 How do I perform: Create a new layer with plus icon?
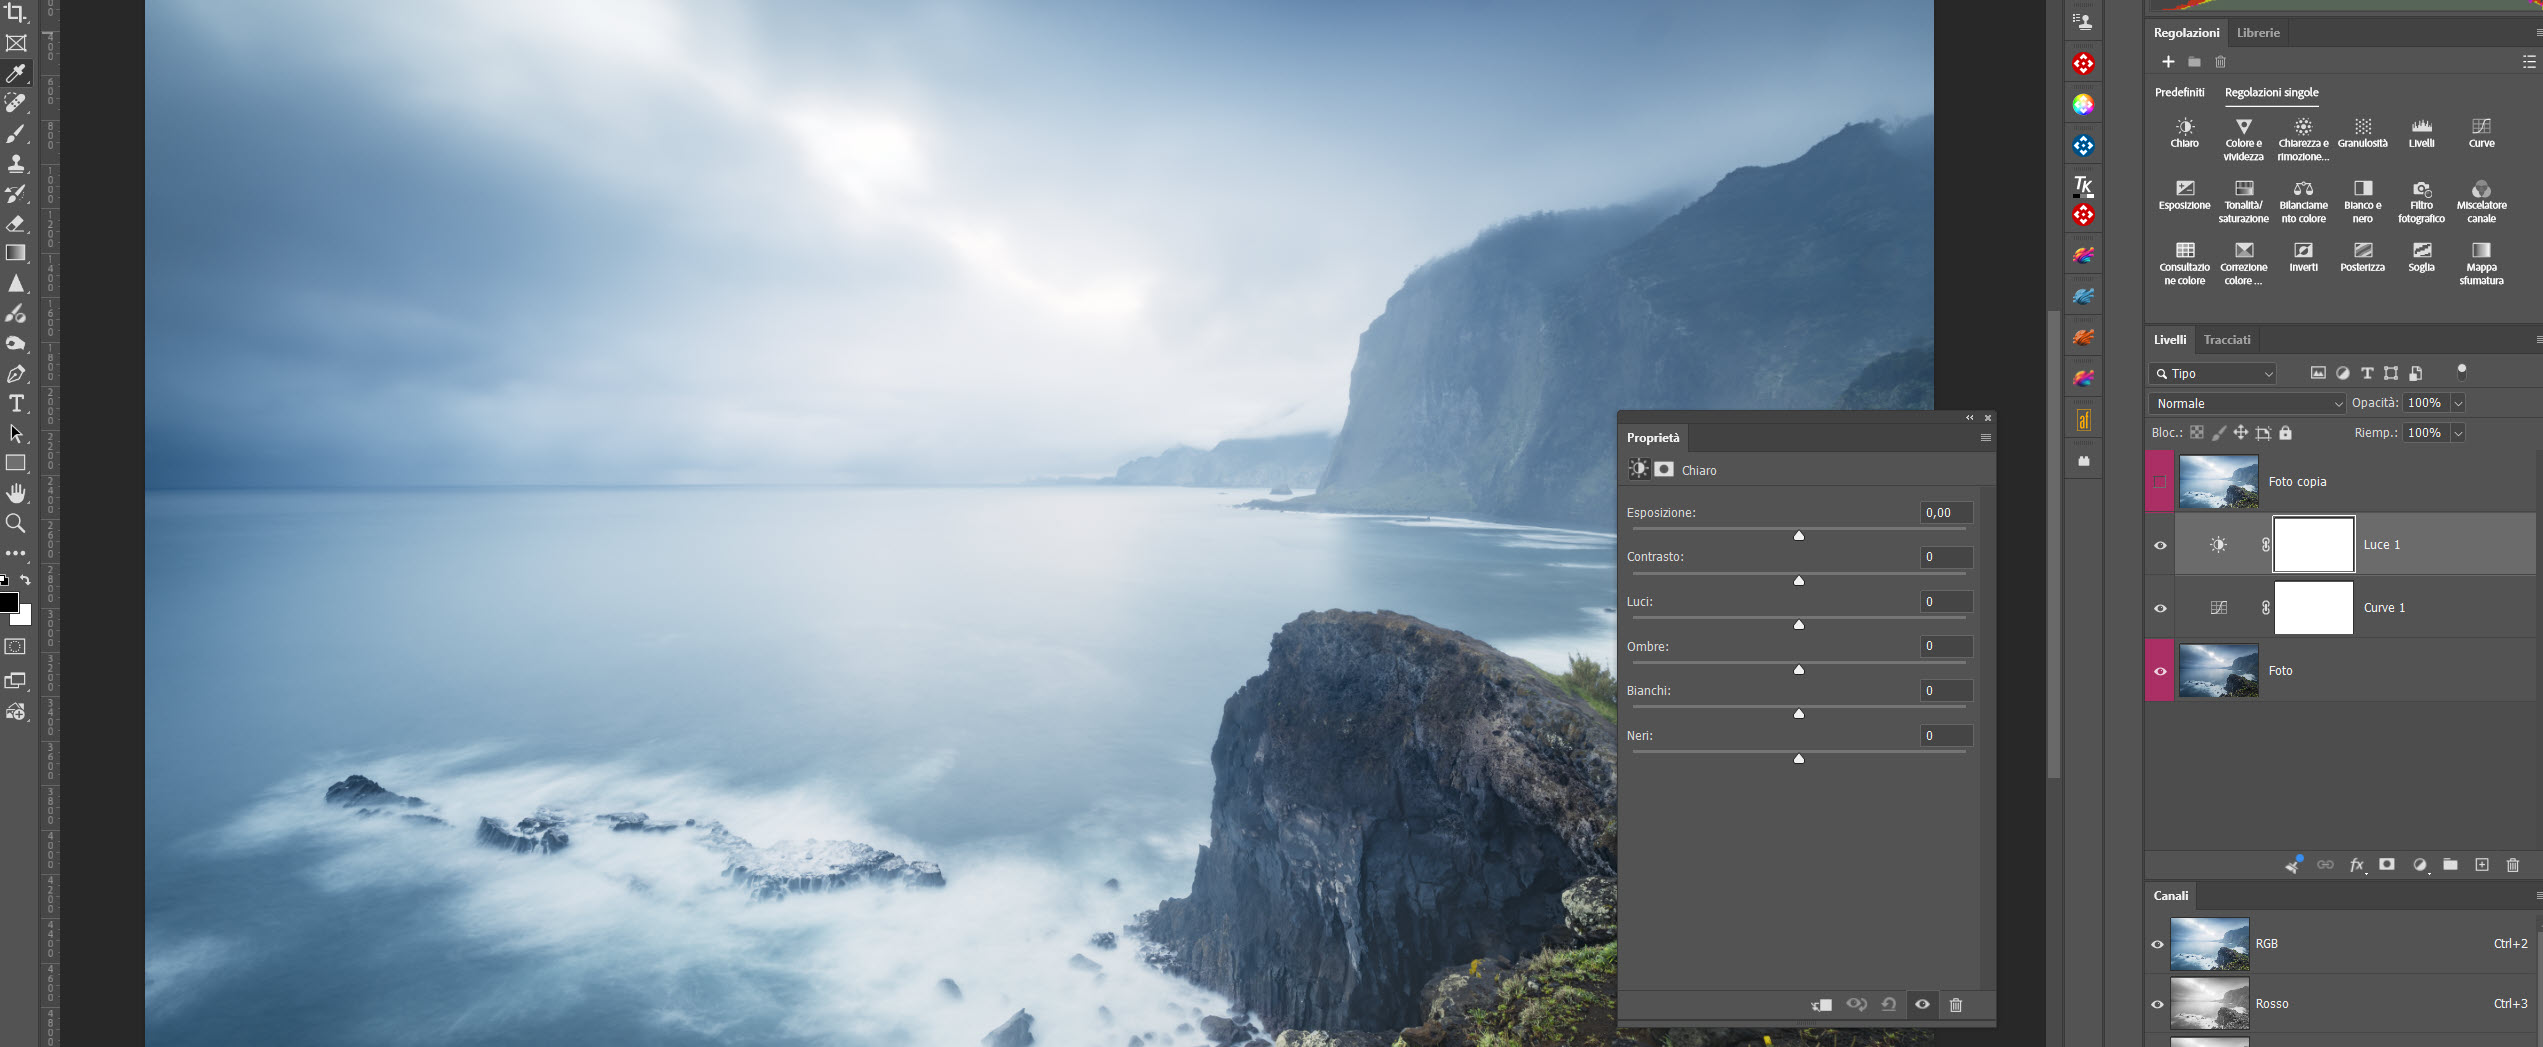click(x=2481, y=865)
